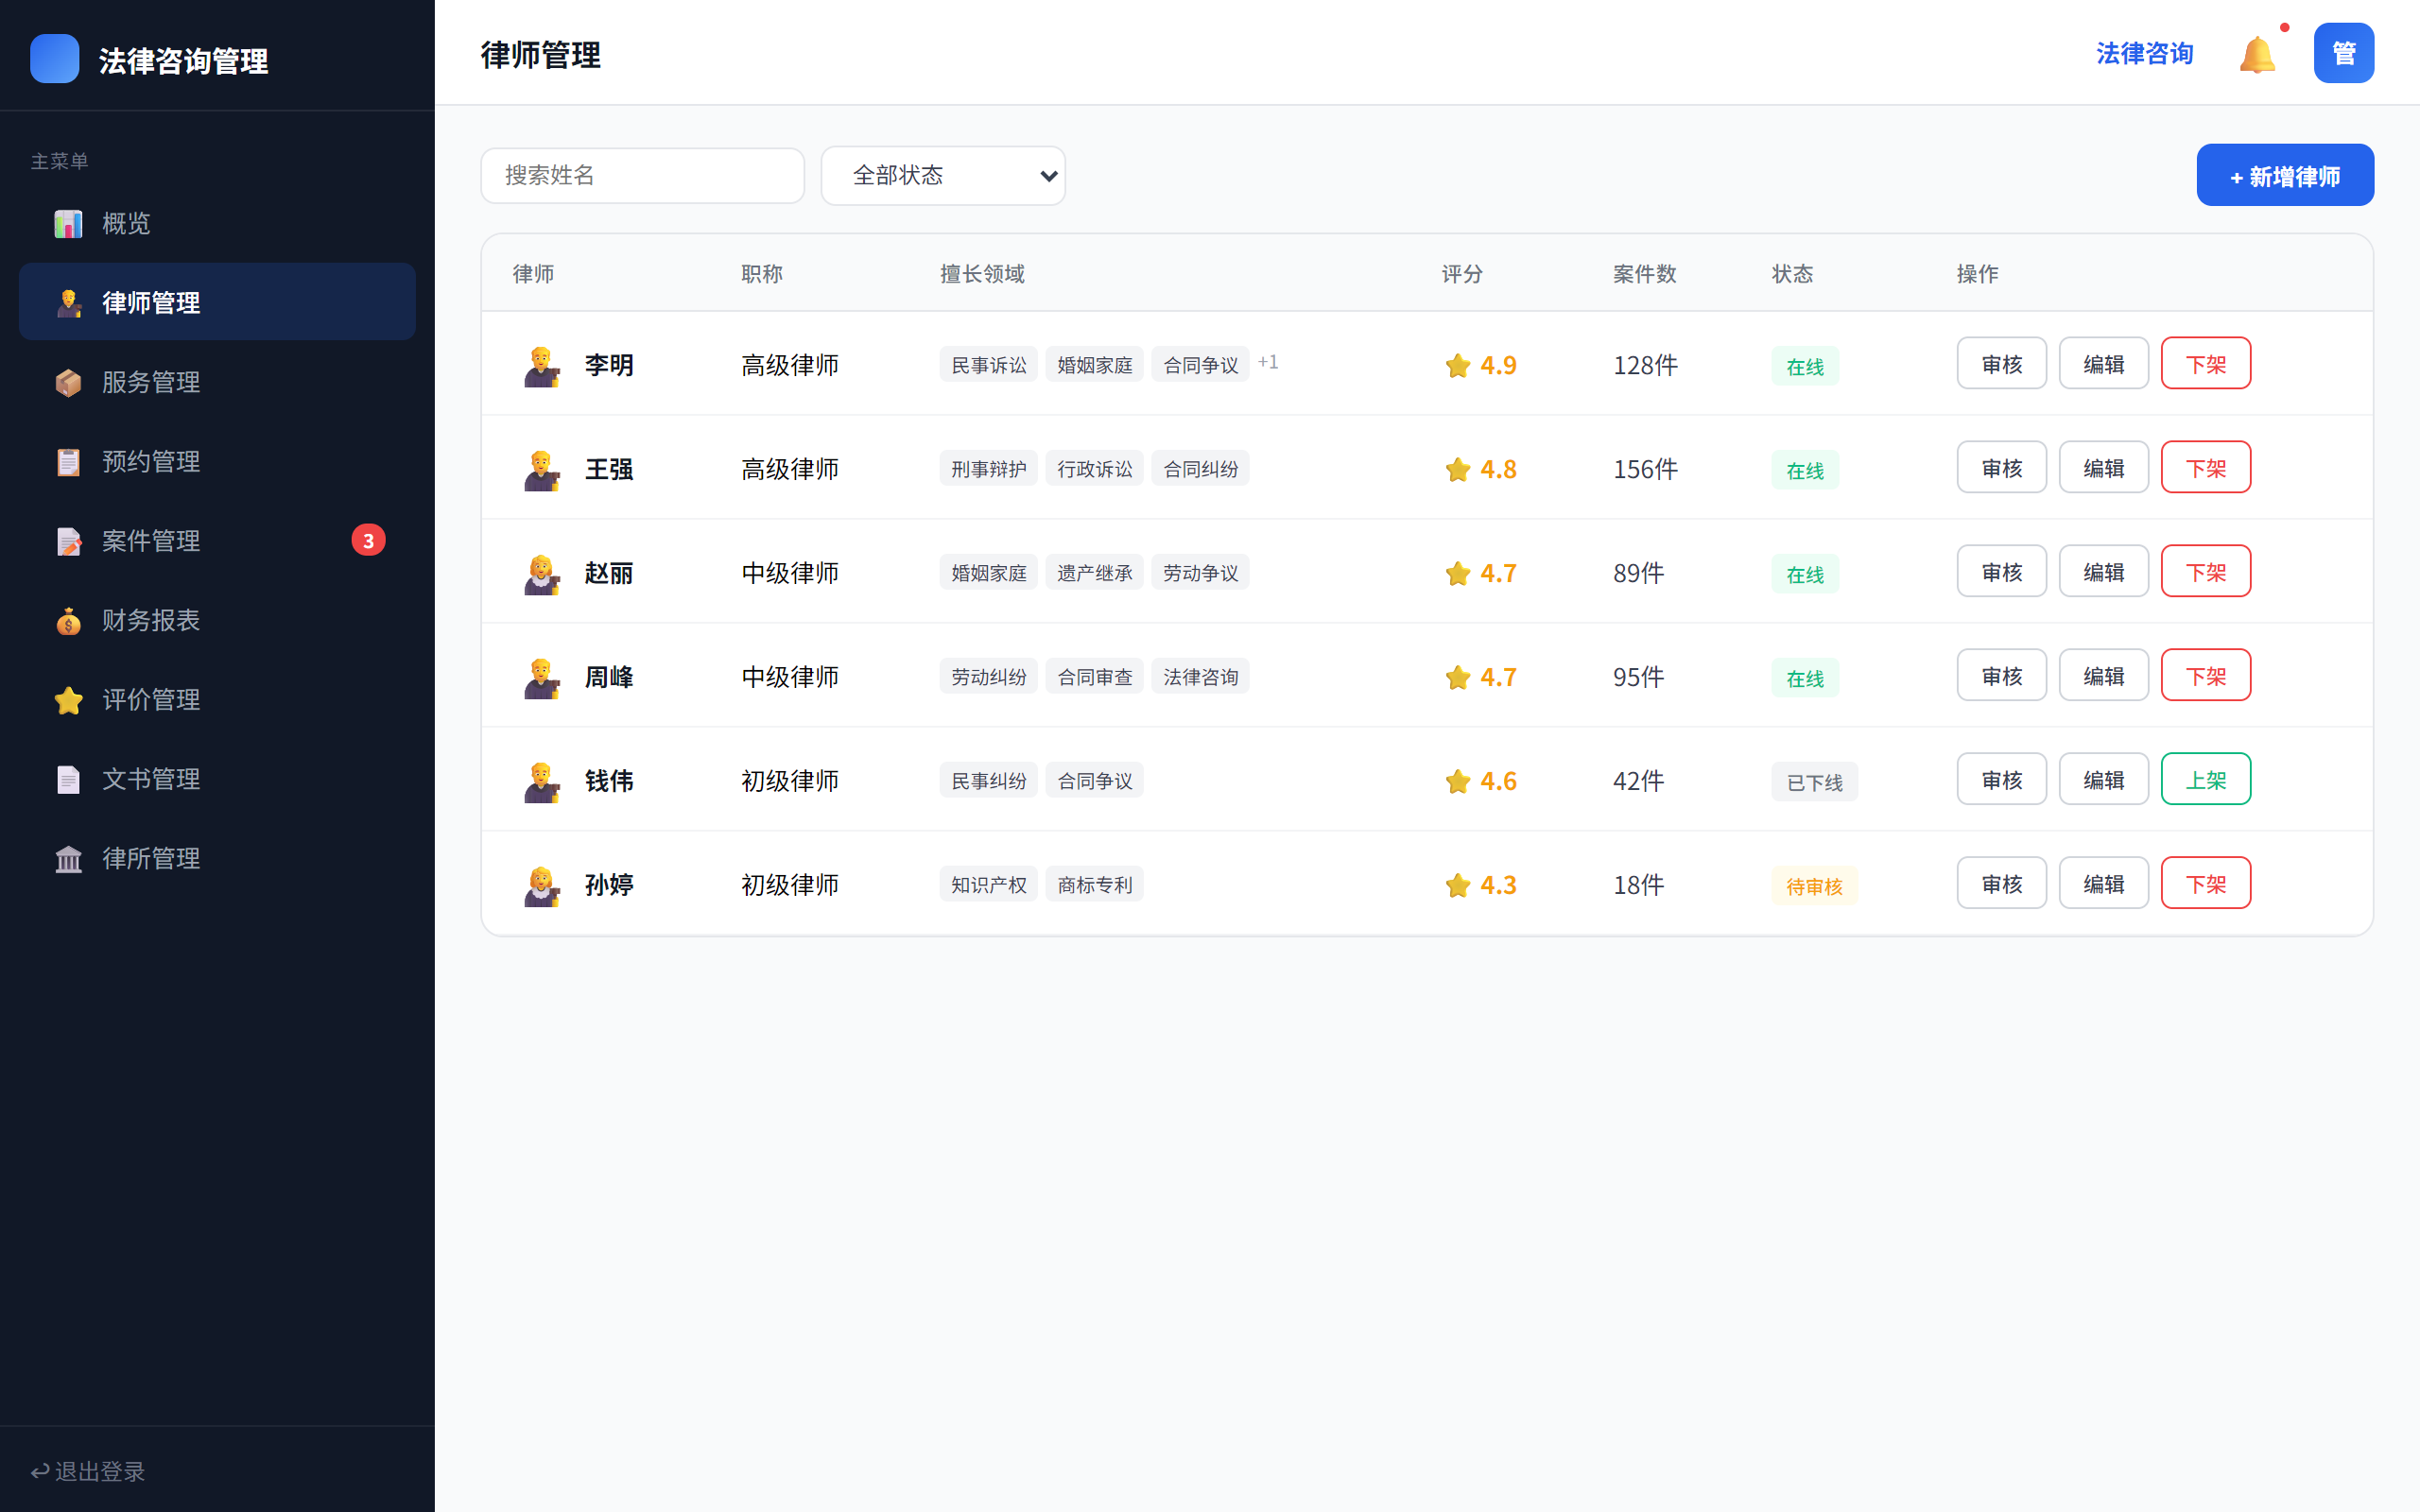
Task: Click 下架 for 王强
Action: click(x=2205, y=468)
